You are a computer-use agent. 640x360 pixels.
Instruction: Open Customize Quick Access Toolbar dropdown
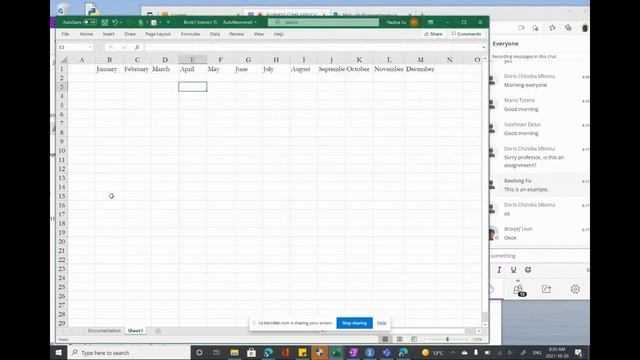[x=168, y=22]
